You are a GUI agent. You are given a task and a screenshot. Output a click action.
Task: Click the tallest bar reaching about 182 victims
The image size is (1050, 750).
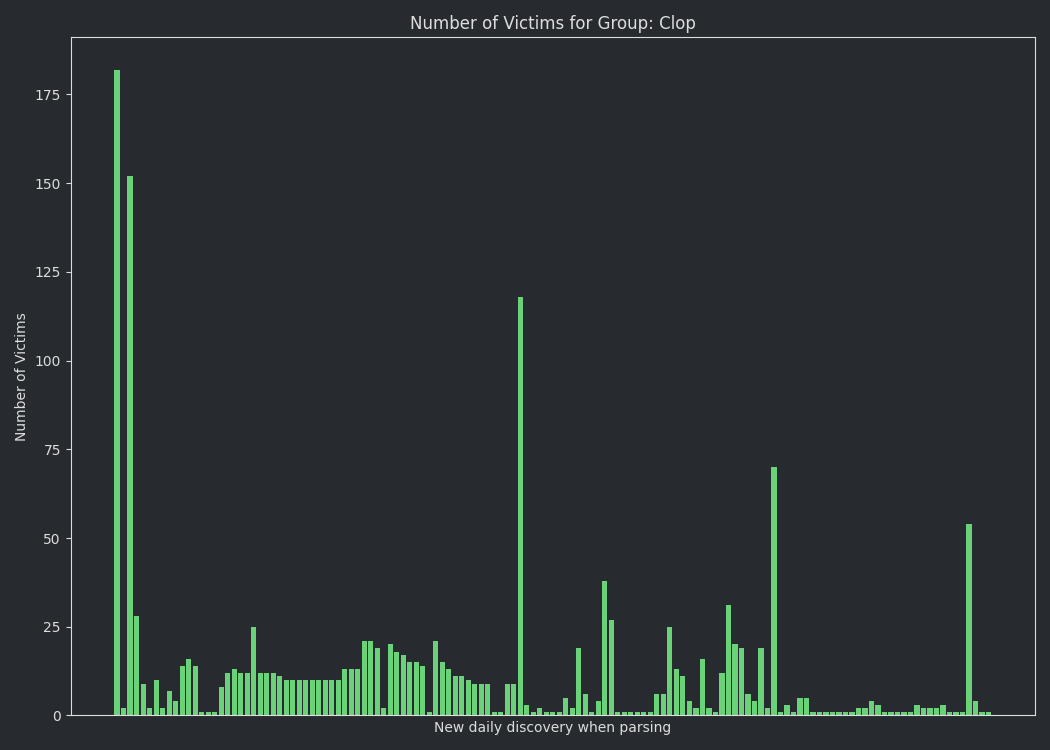pos(117,392)
